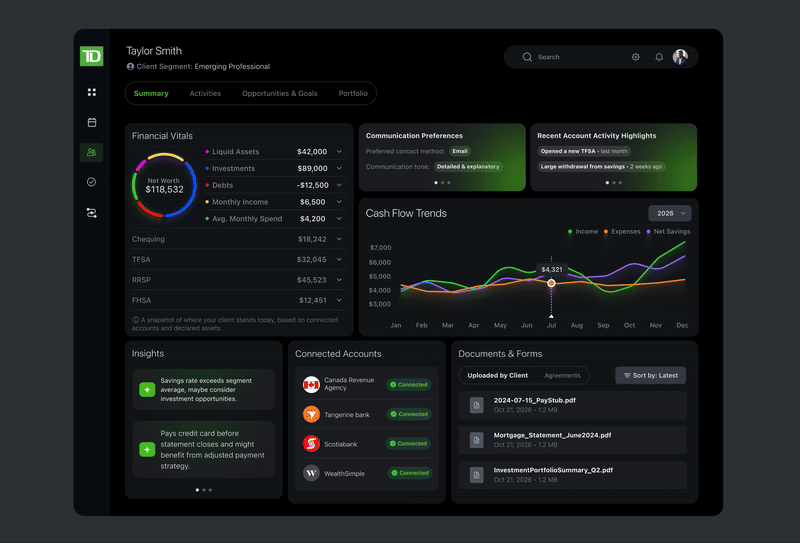Switch to the Activities tab

pyautogui.click(x=205, y=93)
